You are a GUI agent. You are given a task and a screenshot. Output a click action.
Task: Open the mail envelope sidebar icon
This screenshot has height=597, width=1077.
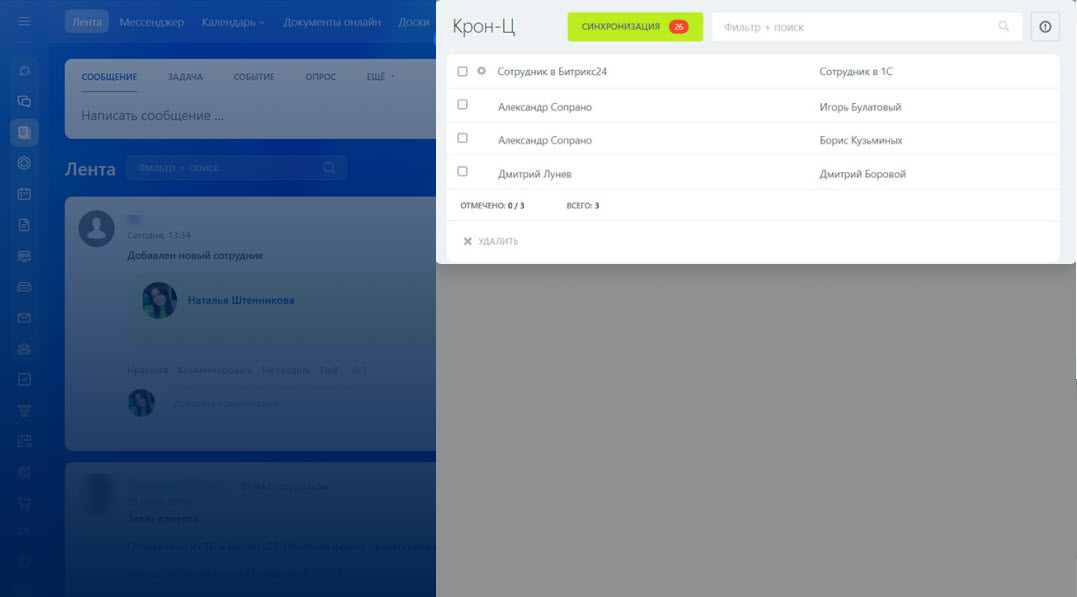[24, 318]
